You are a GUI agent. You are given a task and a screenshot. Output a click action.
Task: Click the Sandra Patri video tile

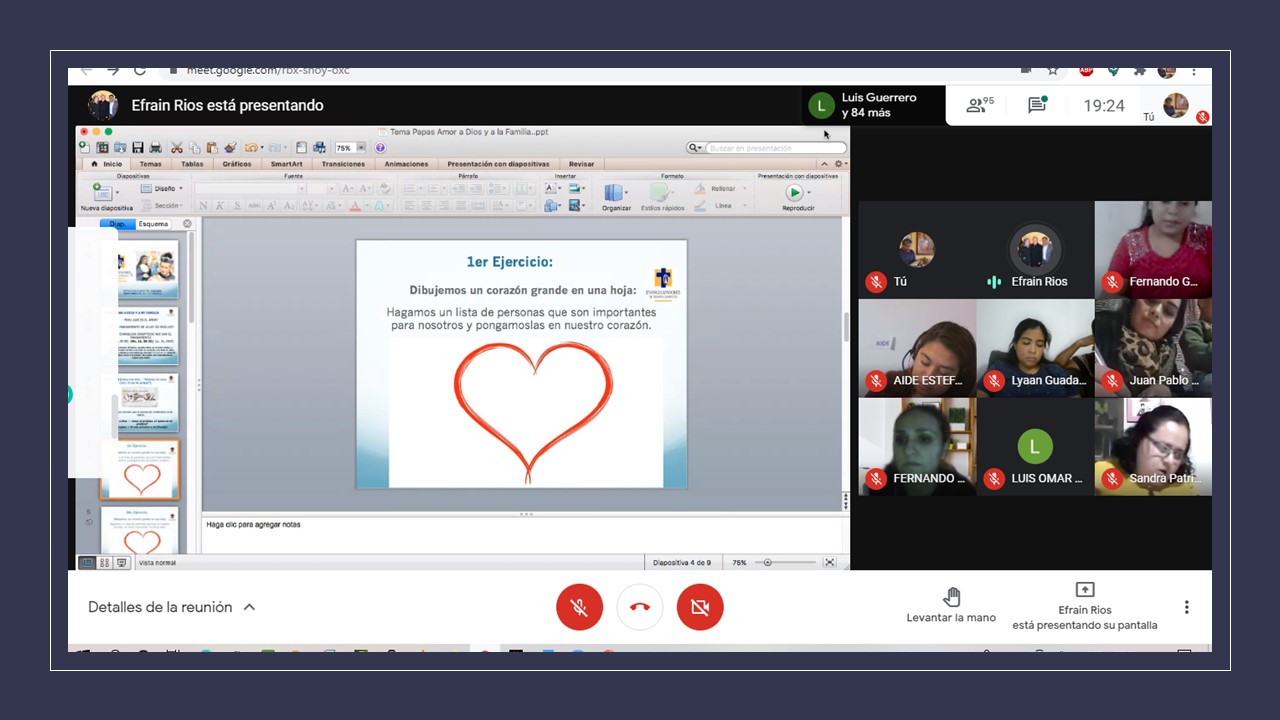[x=1153, y=447]
